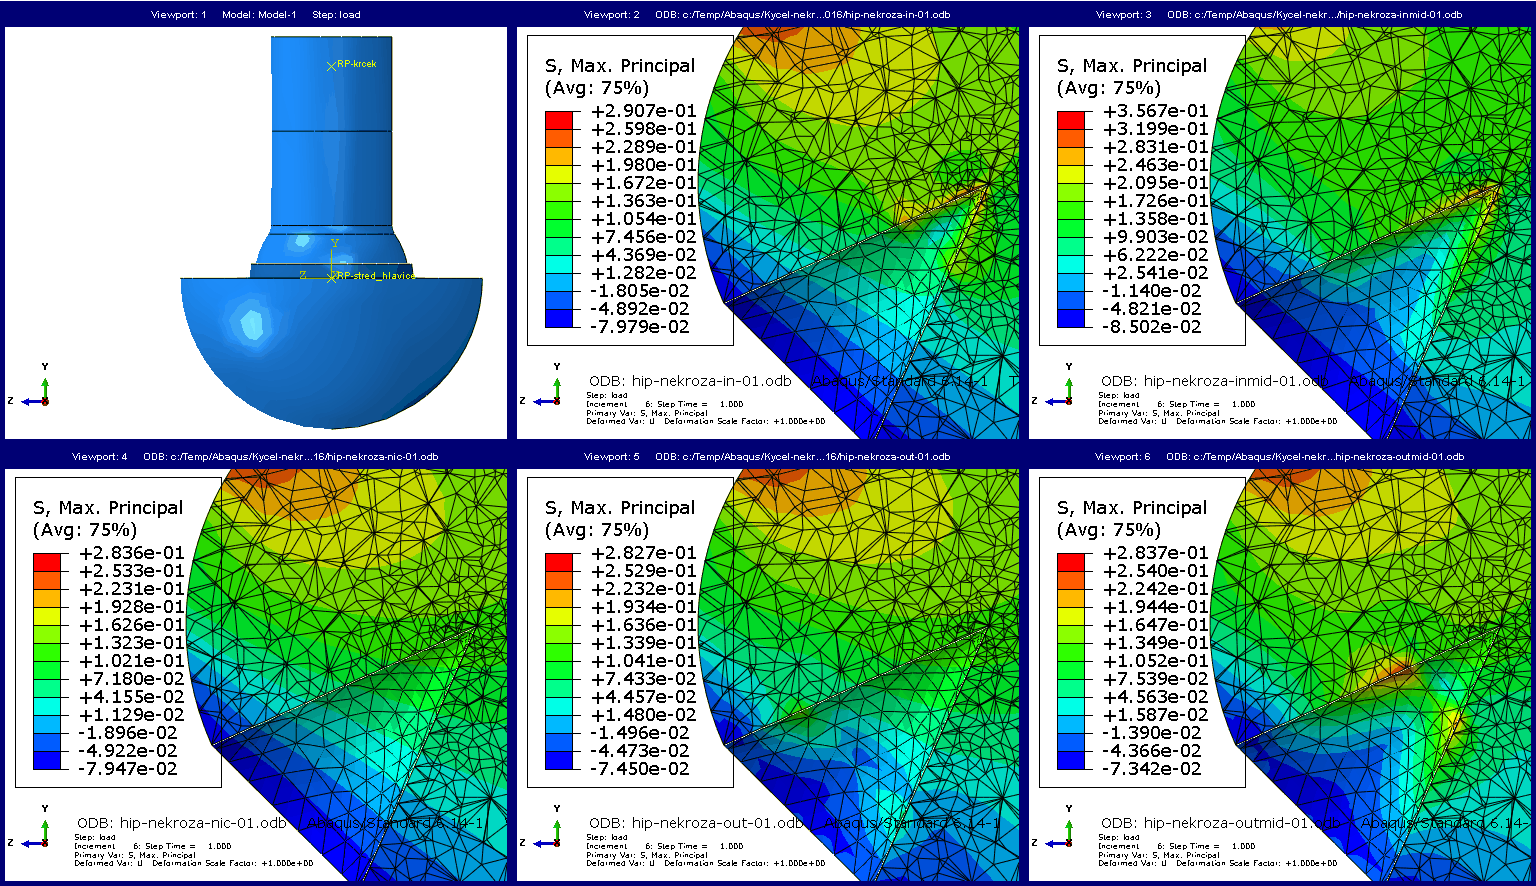
Task: Select the legend title in Viewport 4
Action: [x=108, y=518]
